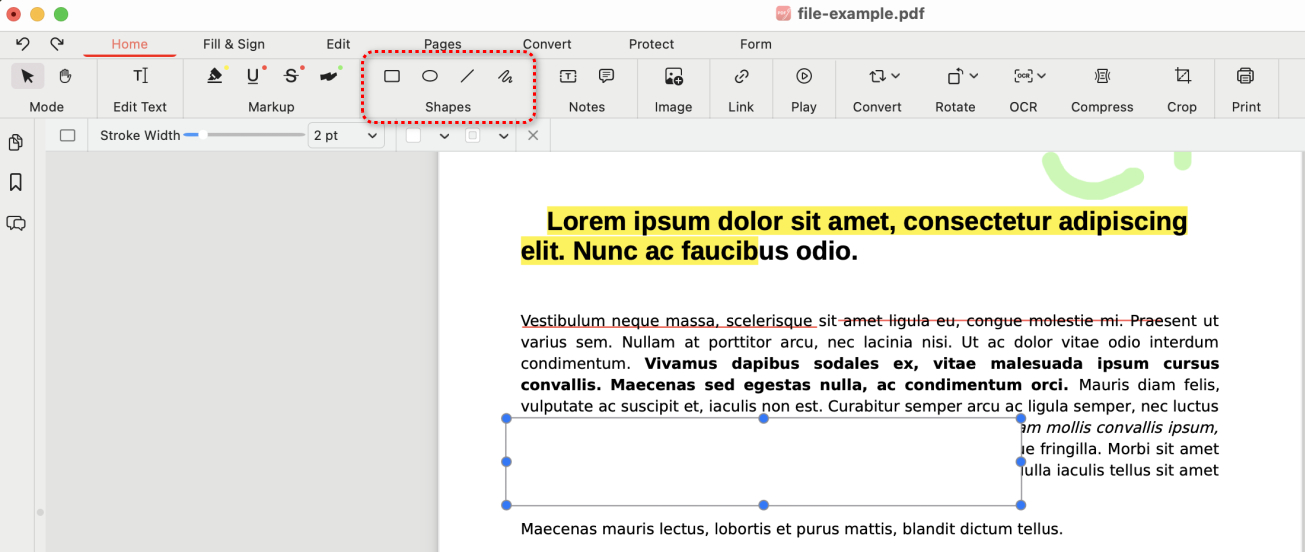Activate the strikethrough markup tool

[x=291, y=76]
